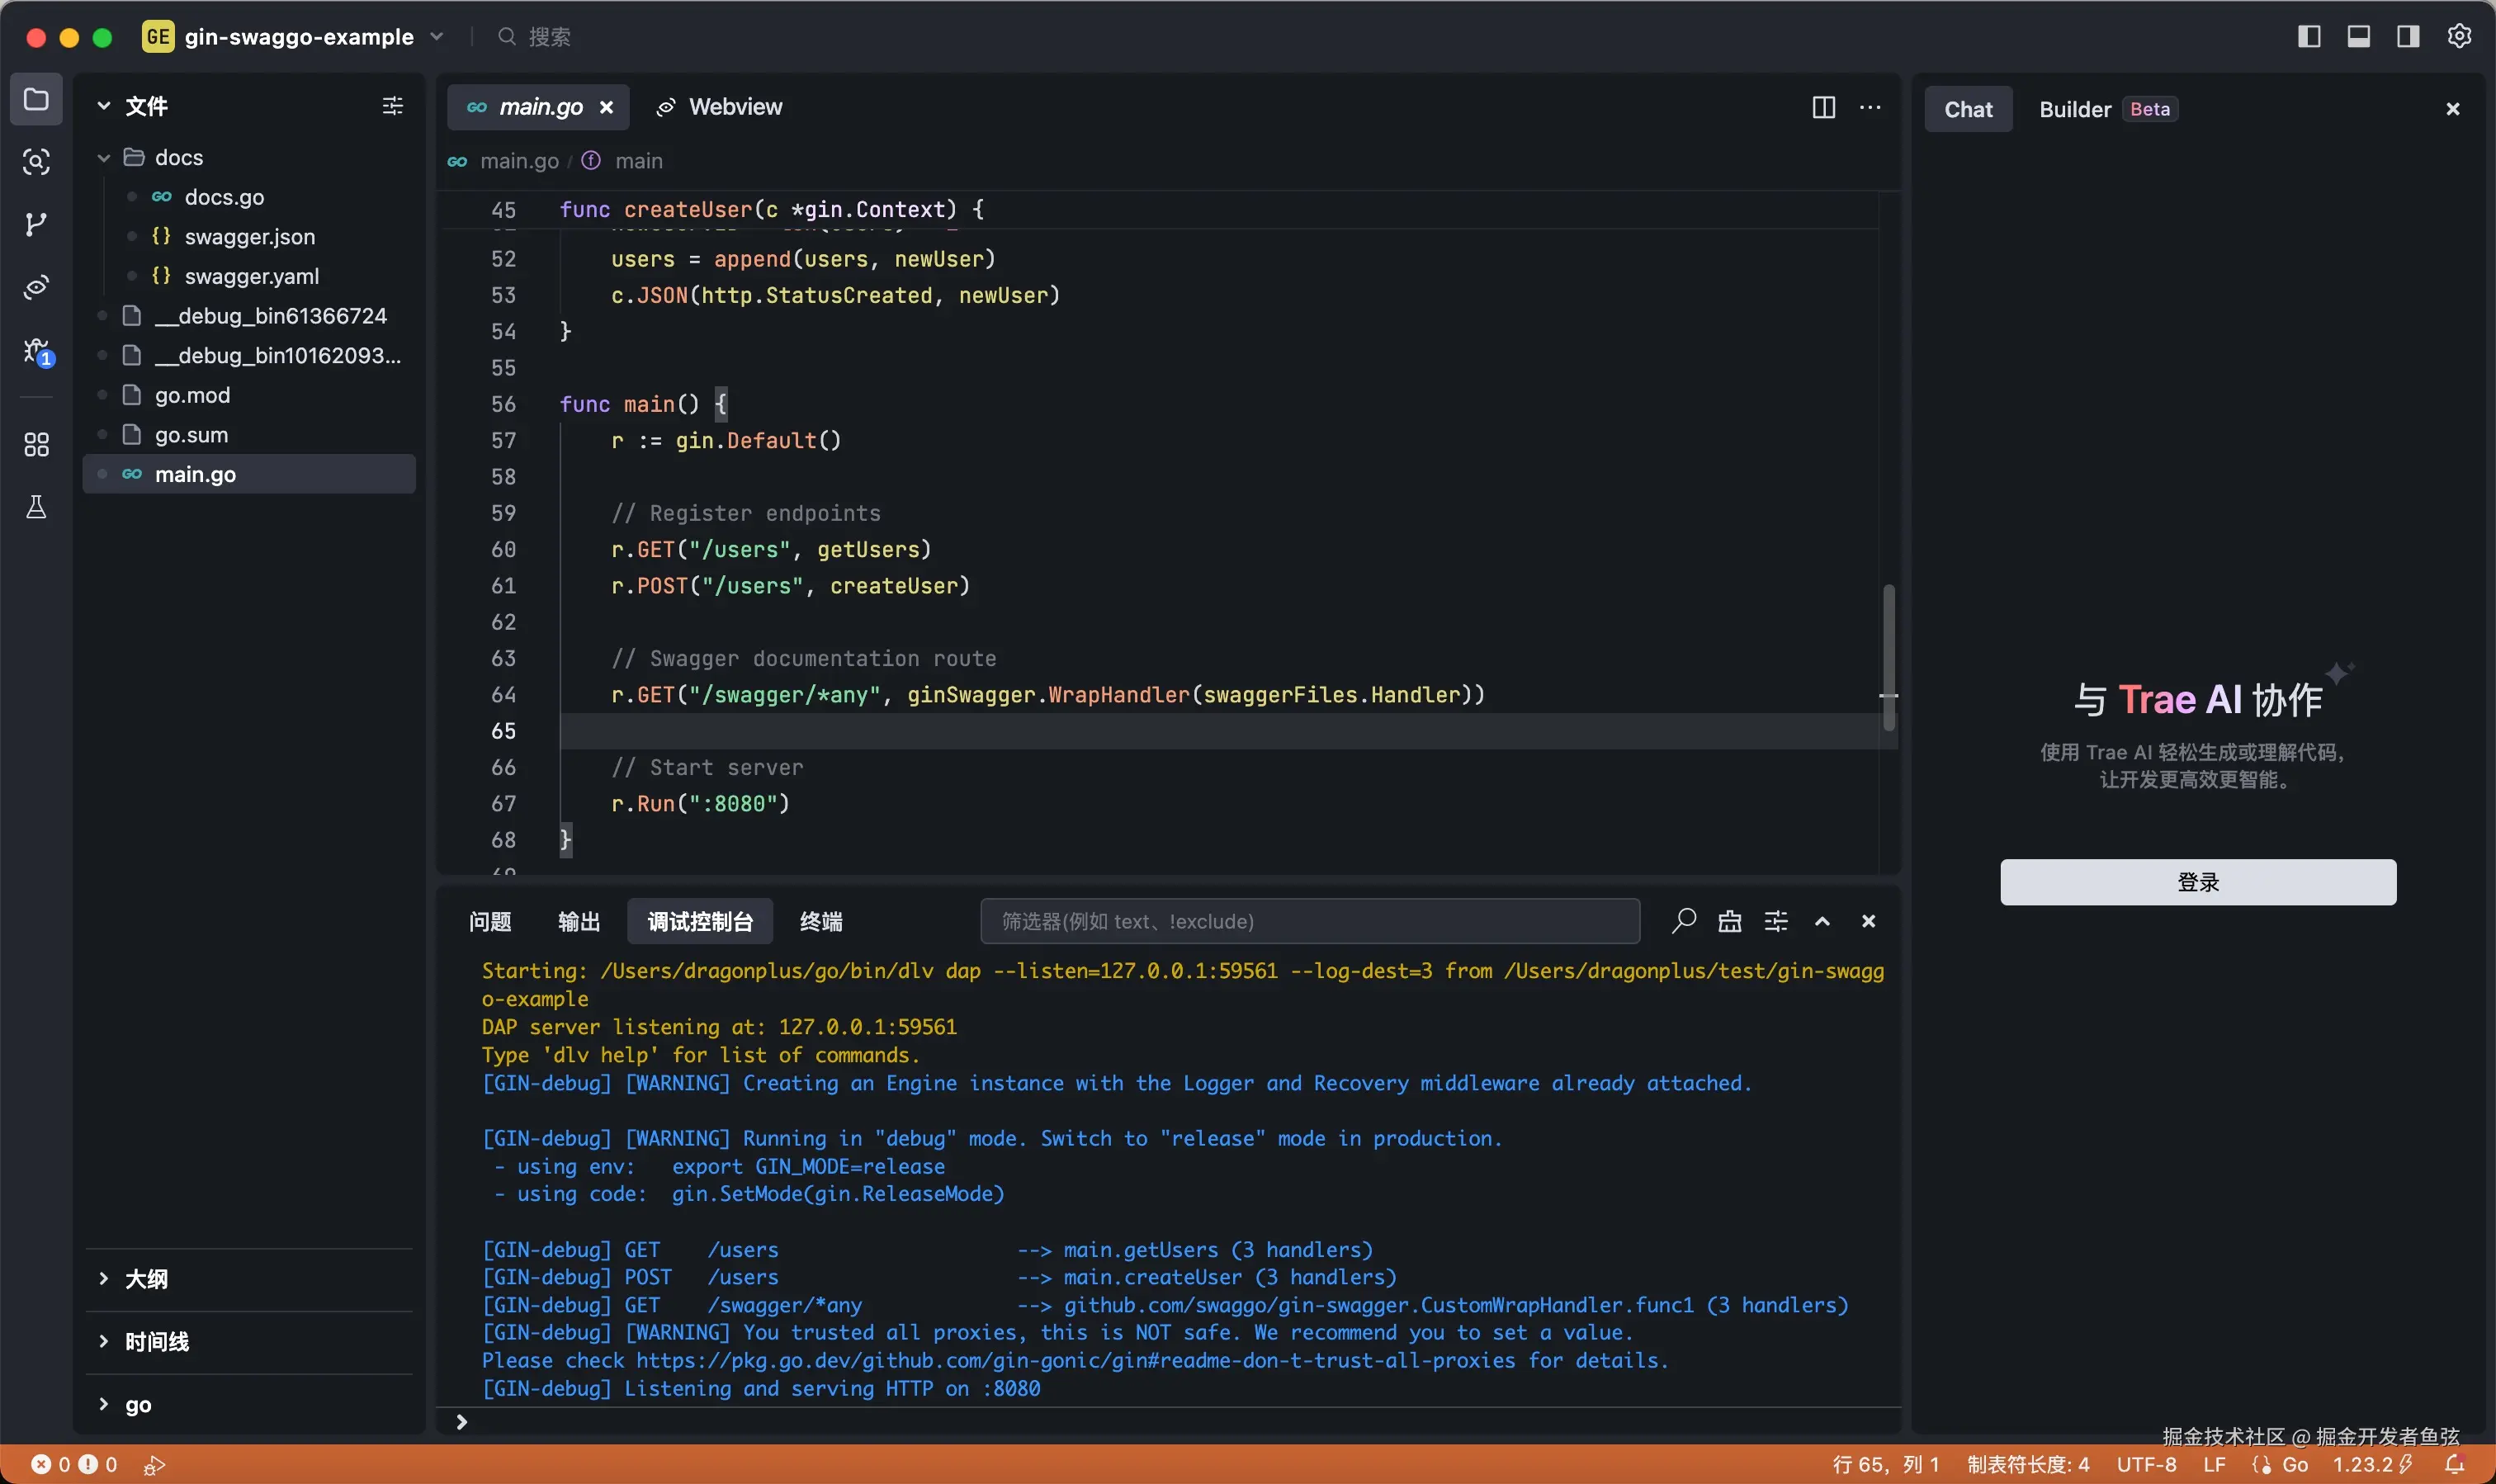2496x1484 pixels.
Task: Clear the debug console output
Action: point(1729,921)
